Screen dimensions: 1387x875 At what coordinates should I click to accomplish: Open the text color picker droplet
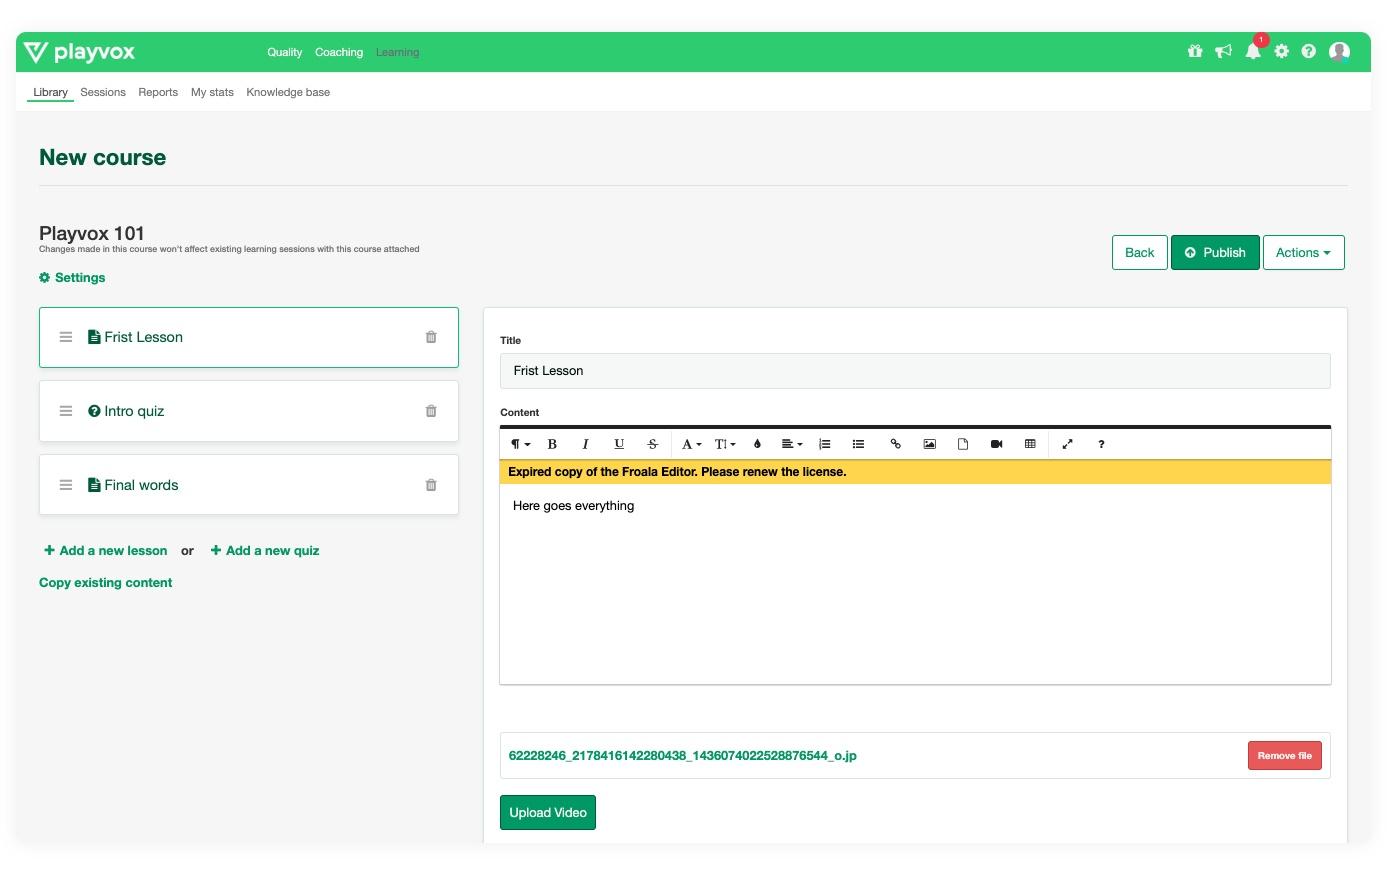pyautogui.click(x=757, y=444)
